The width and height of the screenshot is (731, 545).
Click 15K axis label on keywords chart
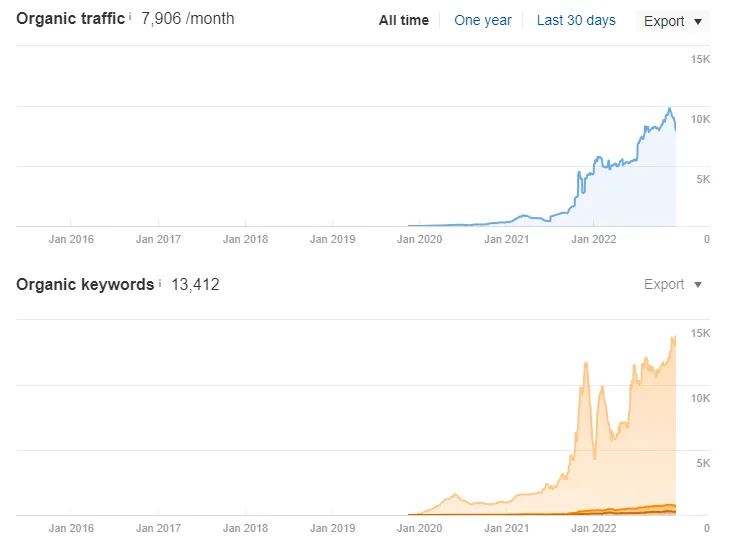[x=700, y=333]
